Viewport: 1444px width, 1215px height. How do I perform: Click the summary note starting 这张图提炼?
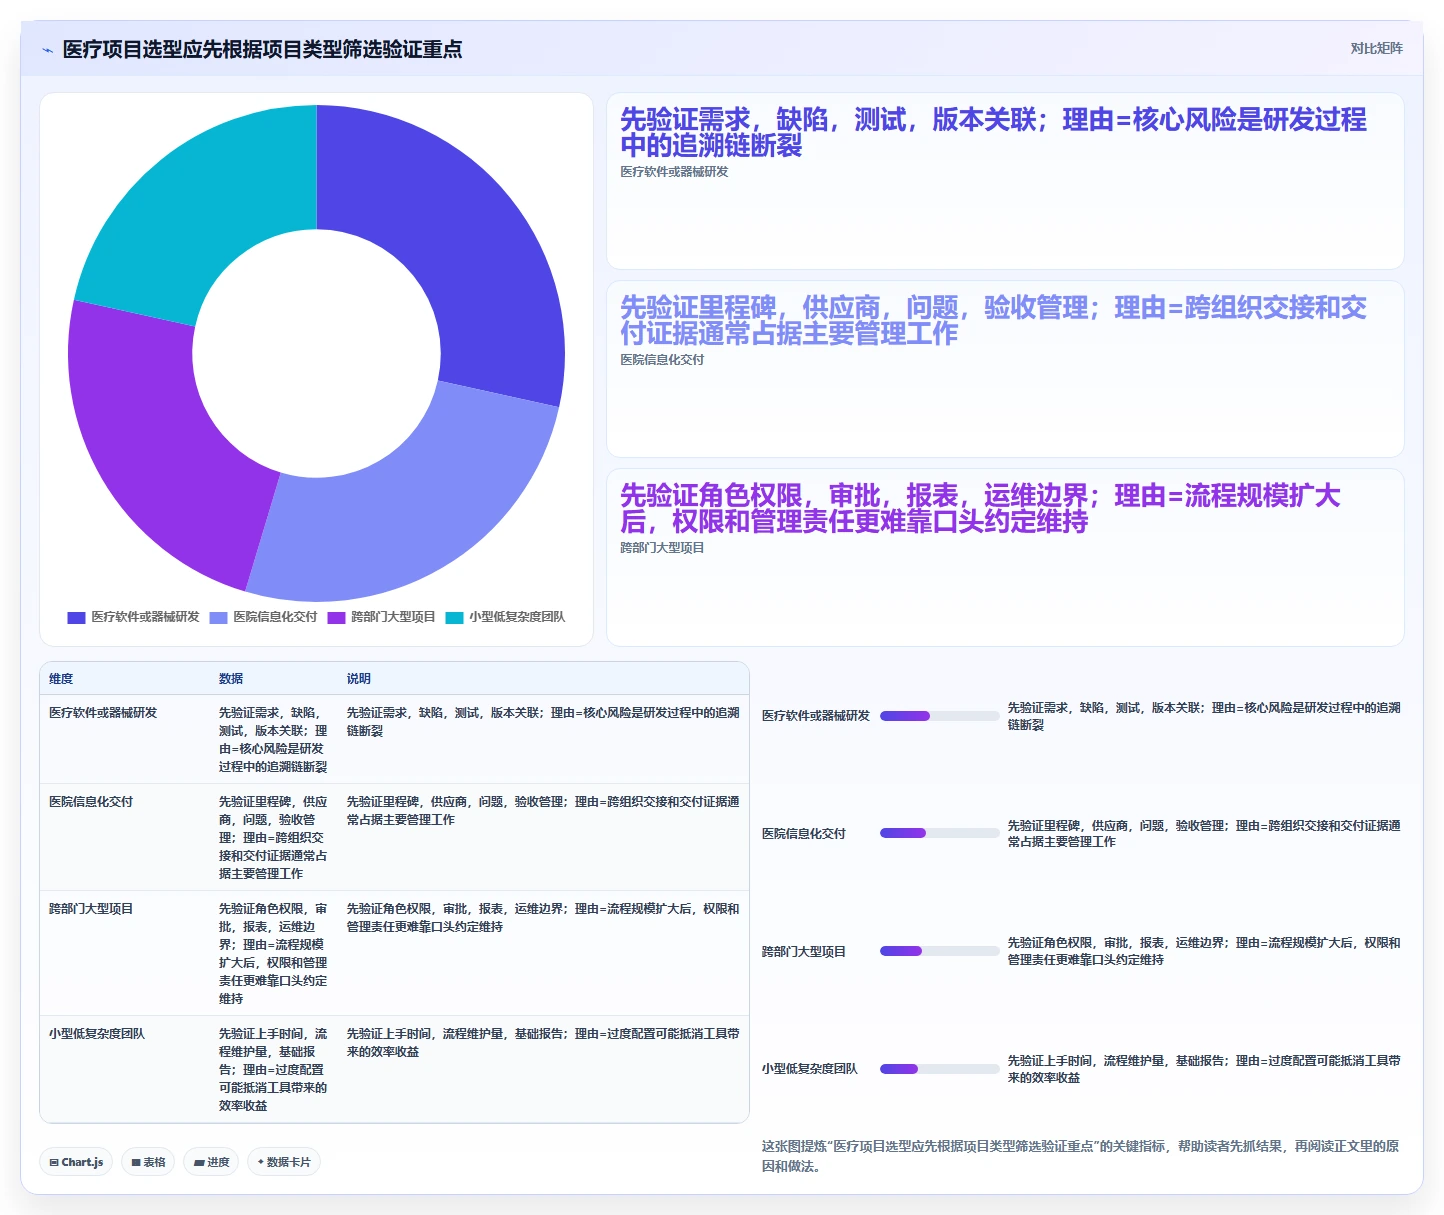pyautogui.click(x=1080, y=1156)
